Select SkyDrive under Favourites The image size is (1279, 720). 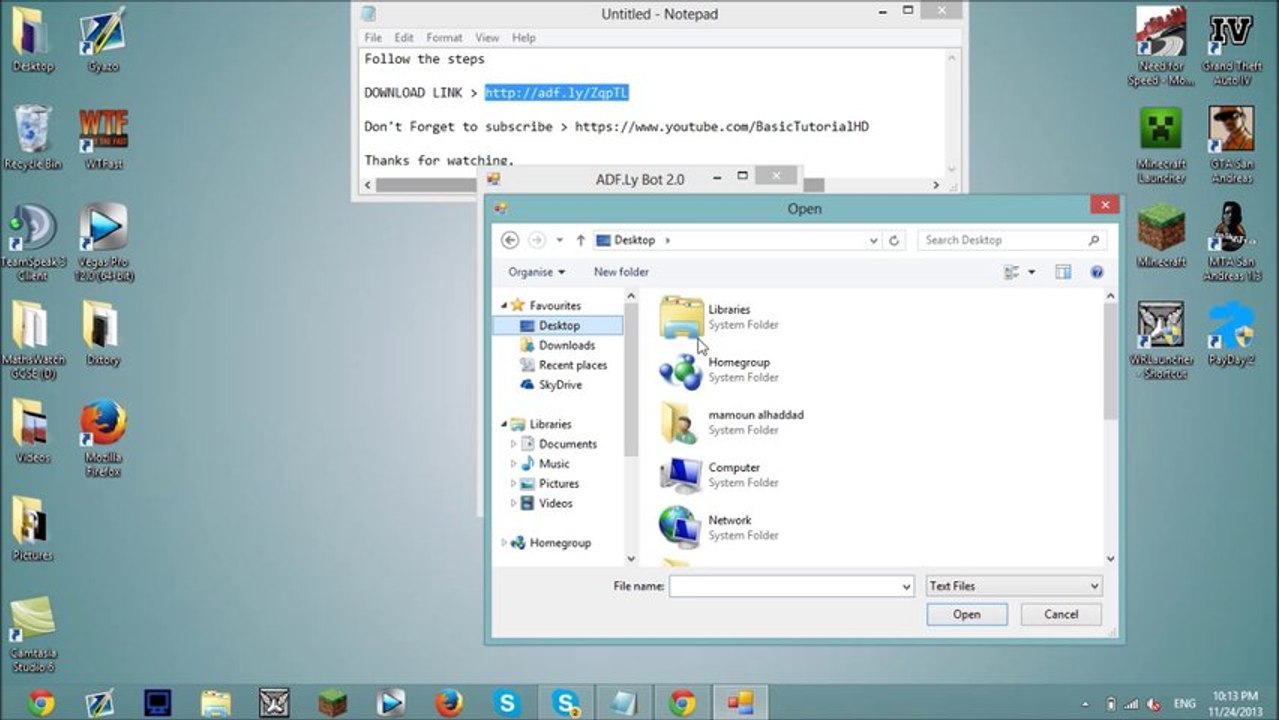[x=560, y=385]
